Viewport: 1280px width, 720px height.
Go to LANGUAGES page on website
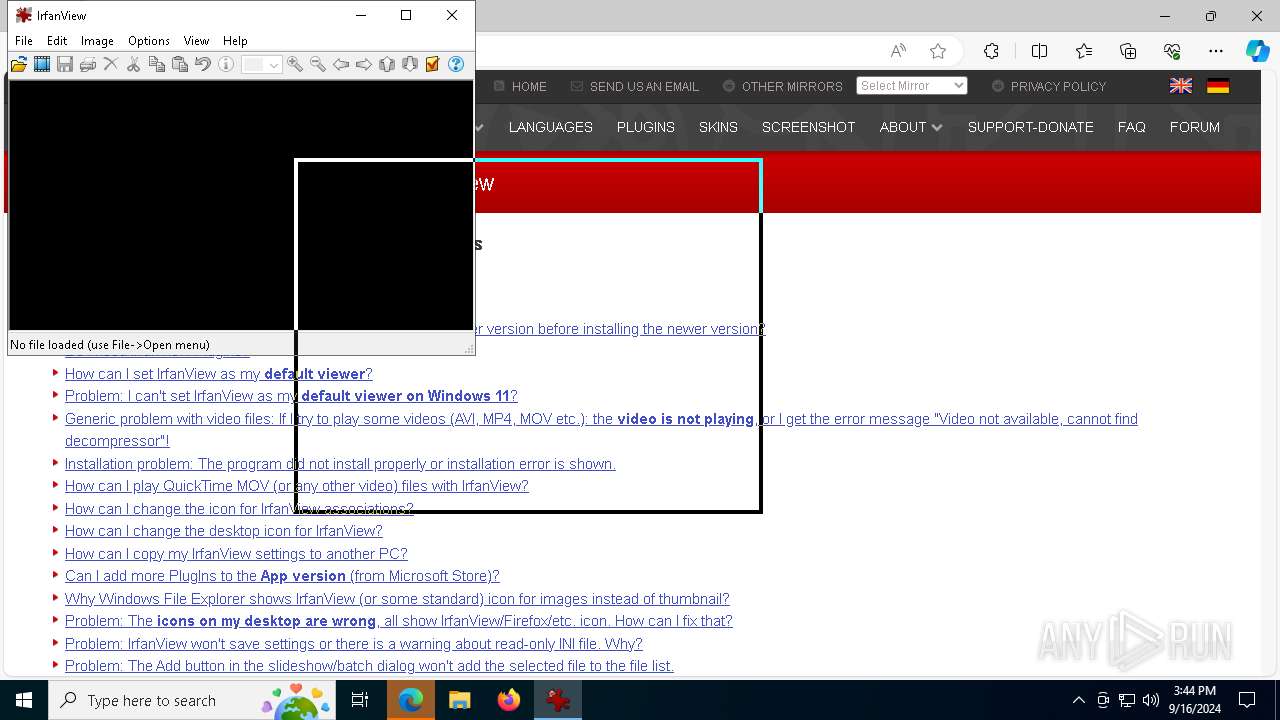click(x=551, y=127)
